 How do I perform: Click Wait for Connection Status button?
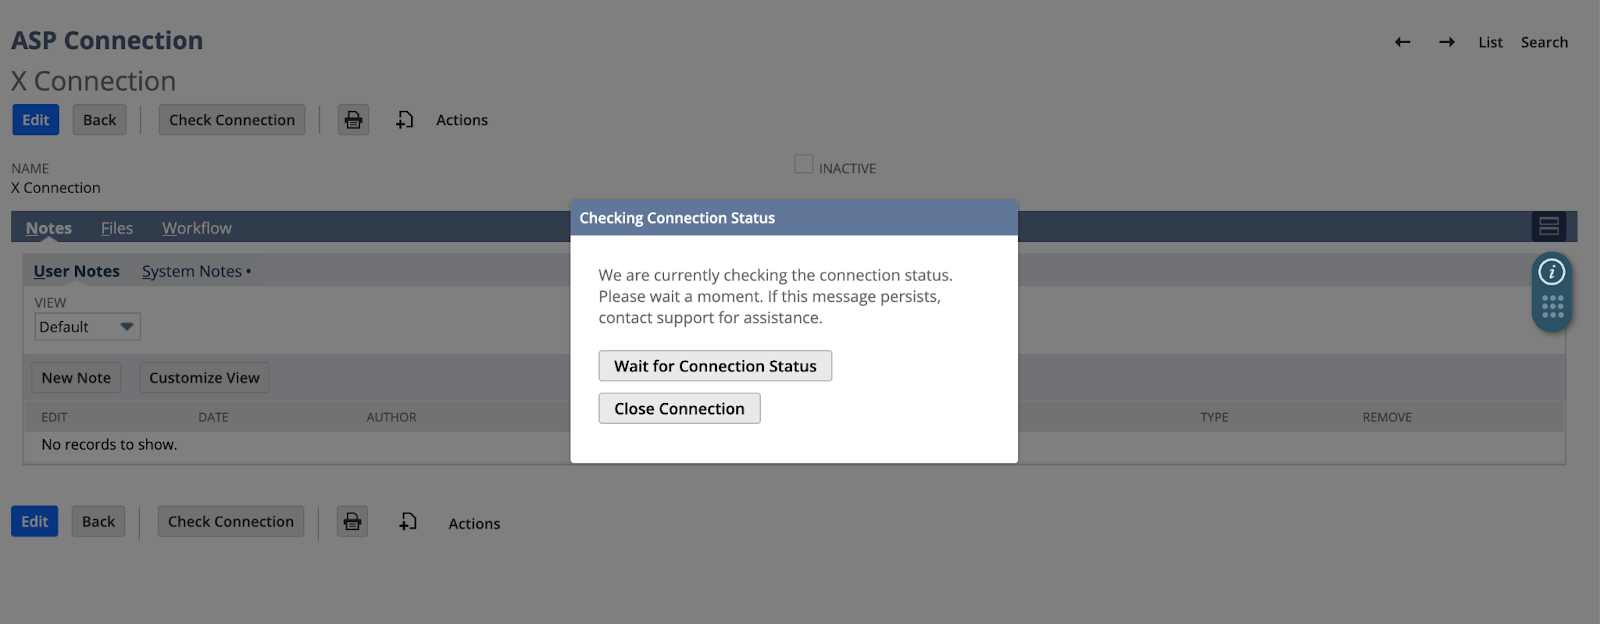(x=715, y=366)
